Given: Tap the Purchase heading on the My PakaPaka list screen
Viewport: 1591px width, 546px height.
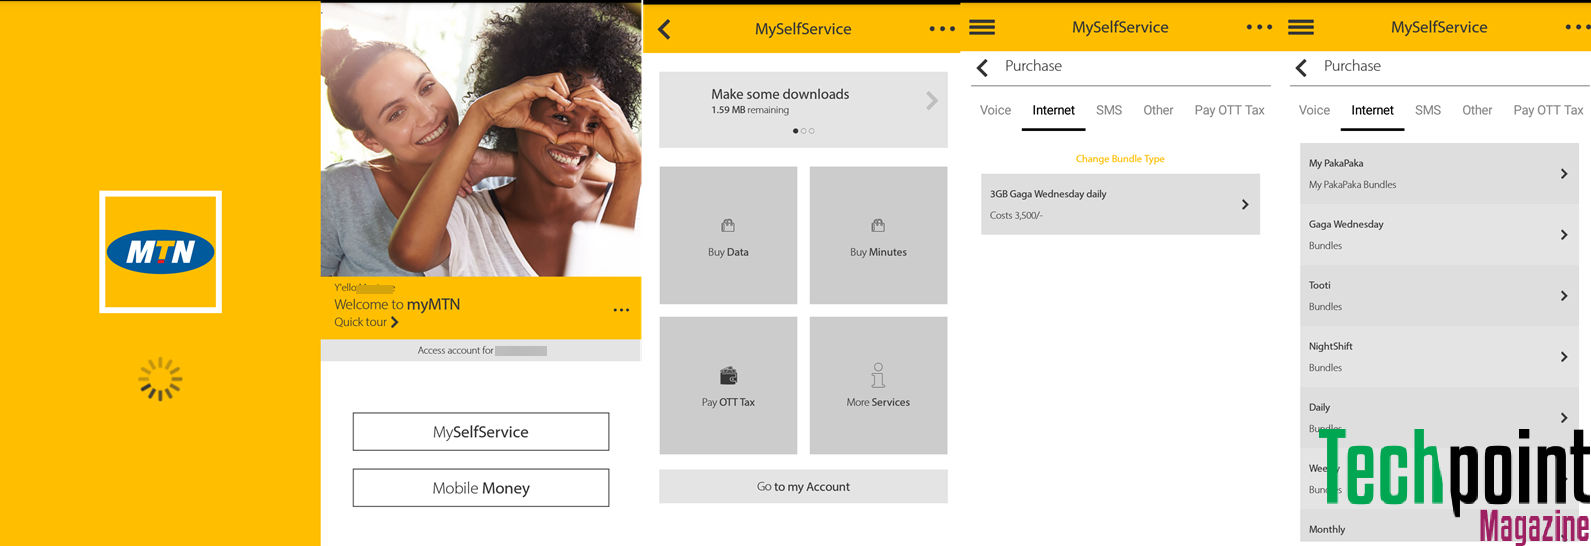Looking at the screenshot, I should coord(1352,66).
